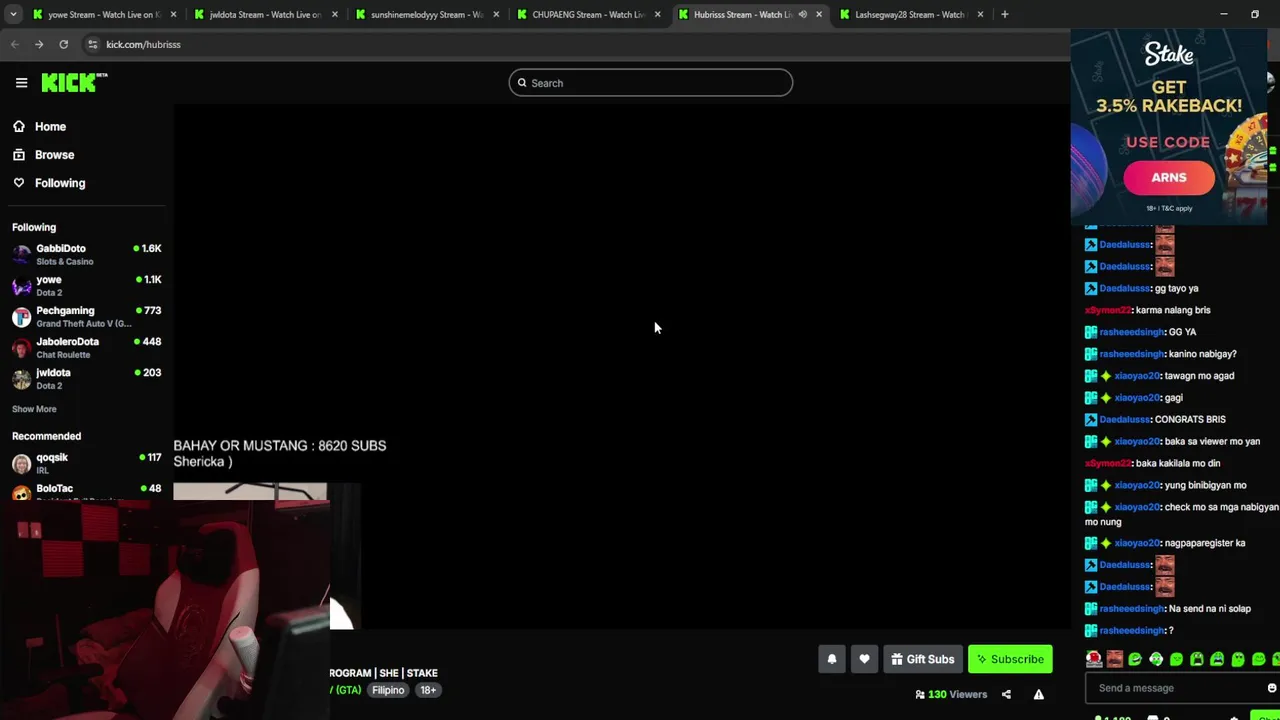The height and width of the screenshot is (720, 1280).
Task: Open the recommended channel BoloTac
Action: point(86,491)
